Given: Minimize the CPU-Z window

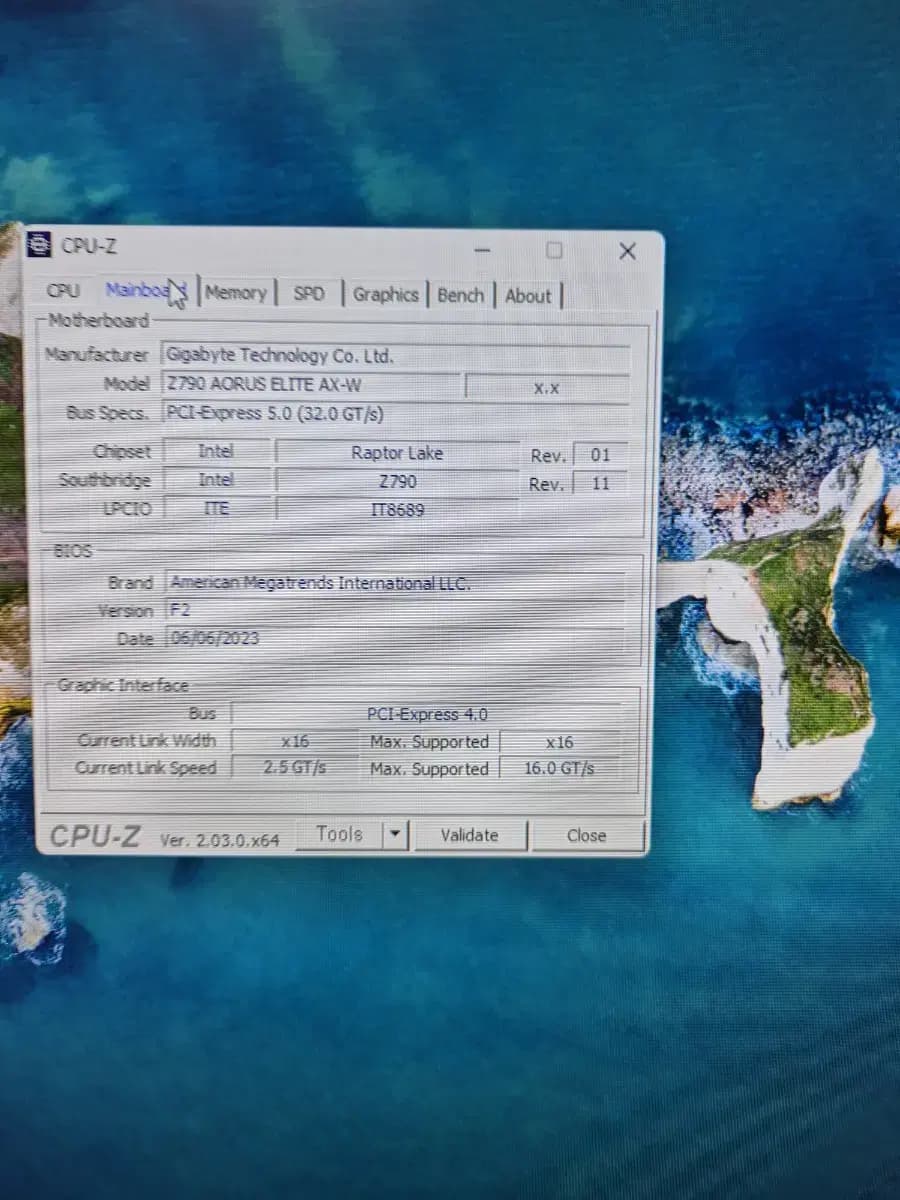Looking at the screenshot, I should [482, 250].
